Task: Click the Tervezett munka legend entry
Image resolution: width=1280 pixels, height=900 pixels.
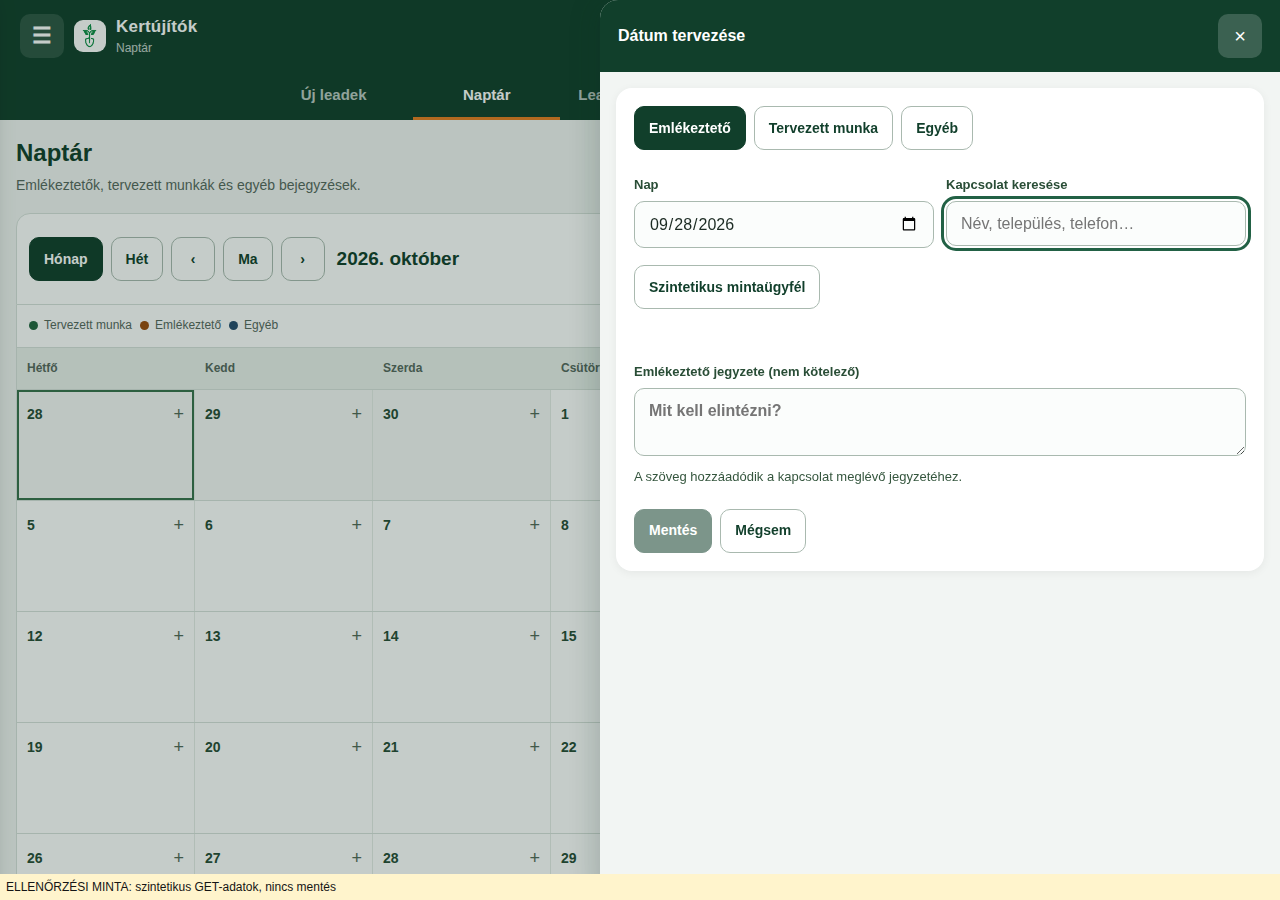Action: point(81,325)
